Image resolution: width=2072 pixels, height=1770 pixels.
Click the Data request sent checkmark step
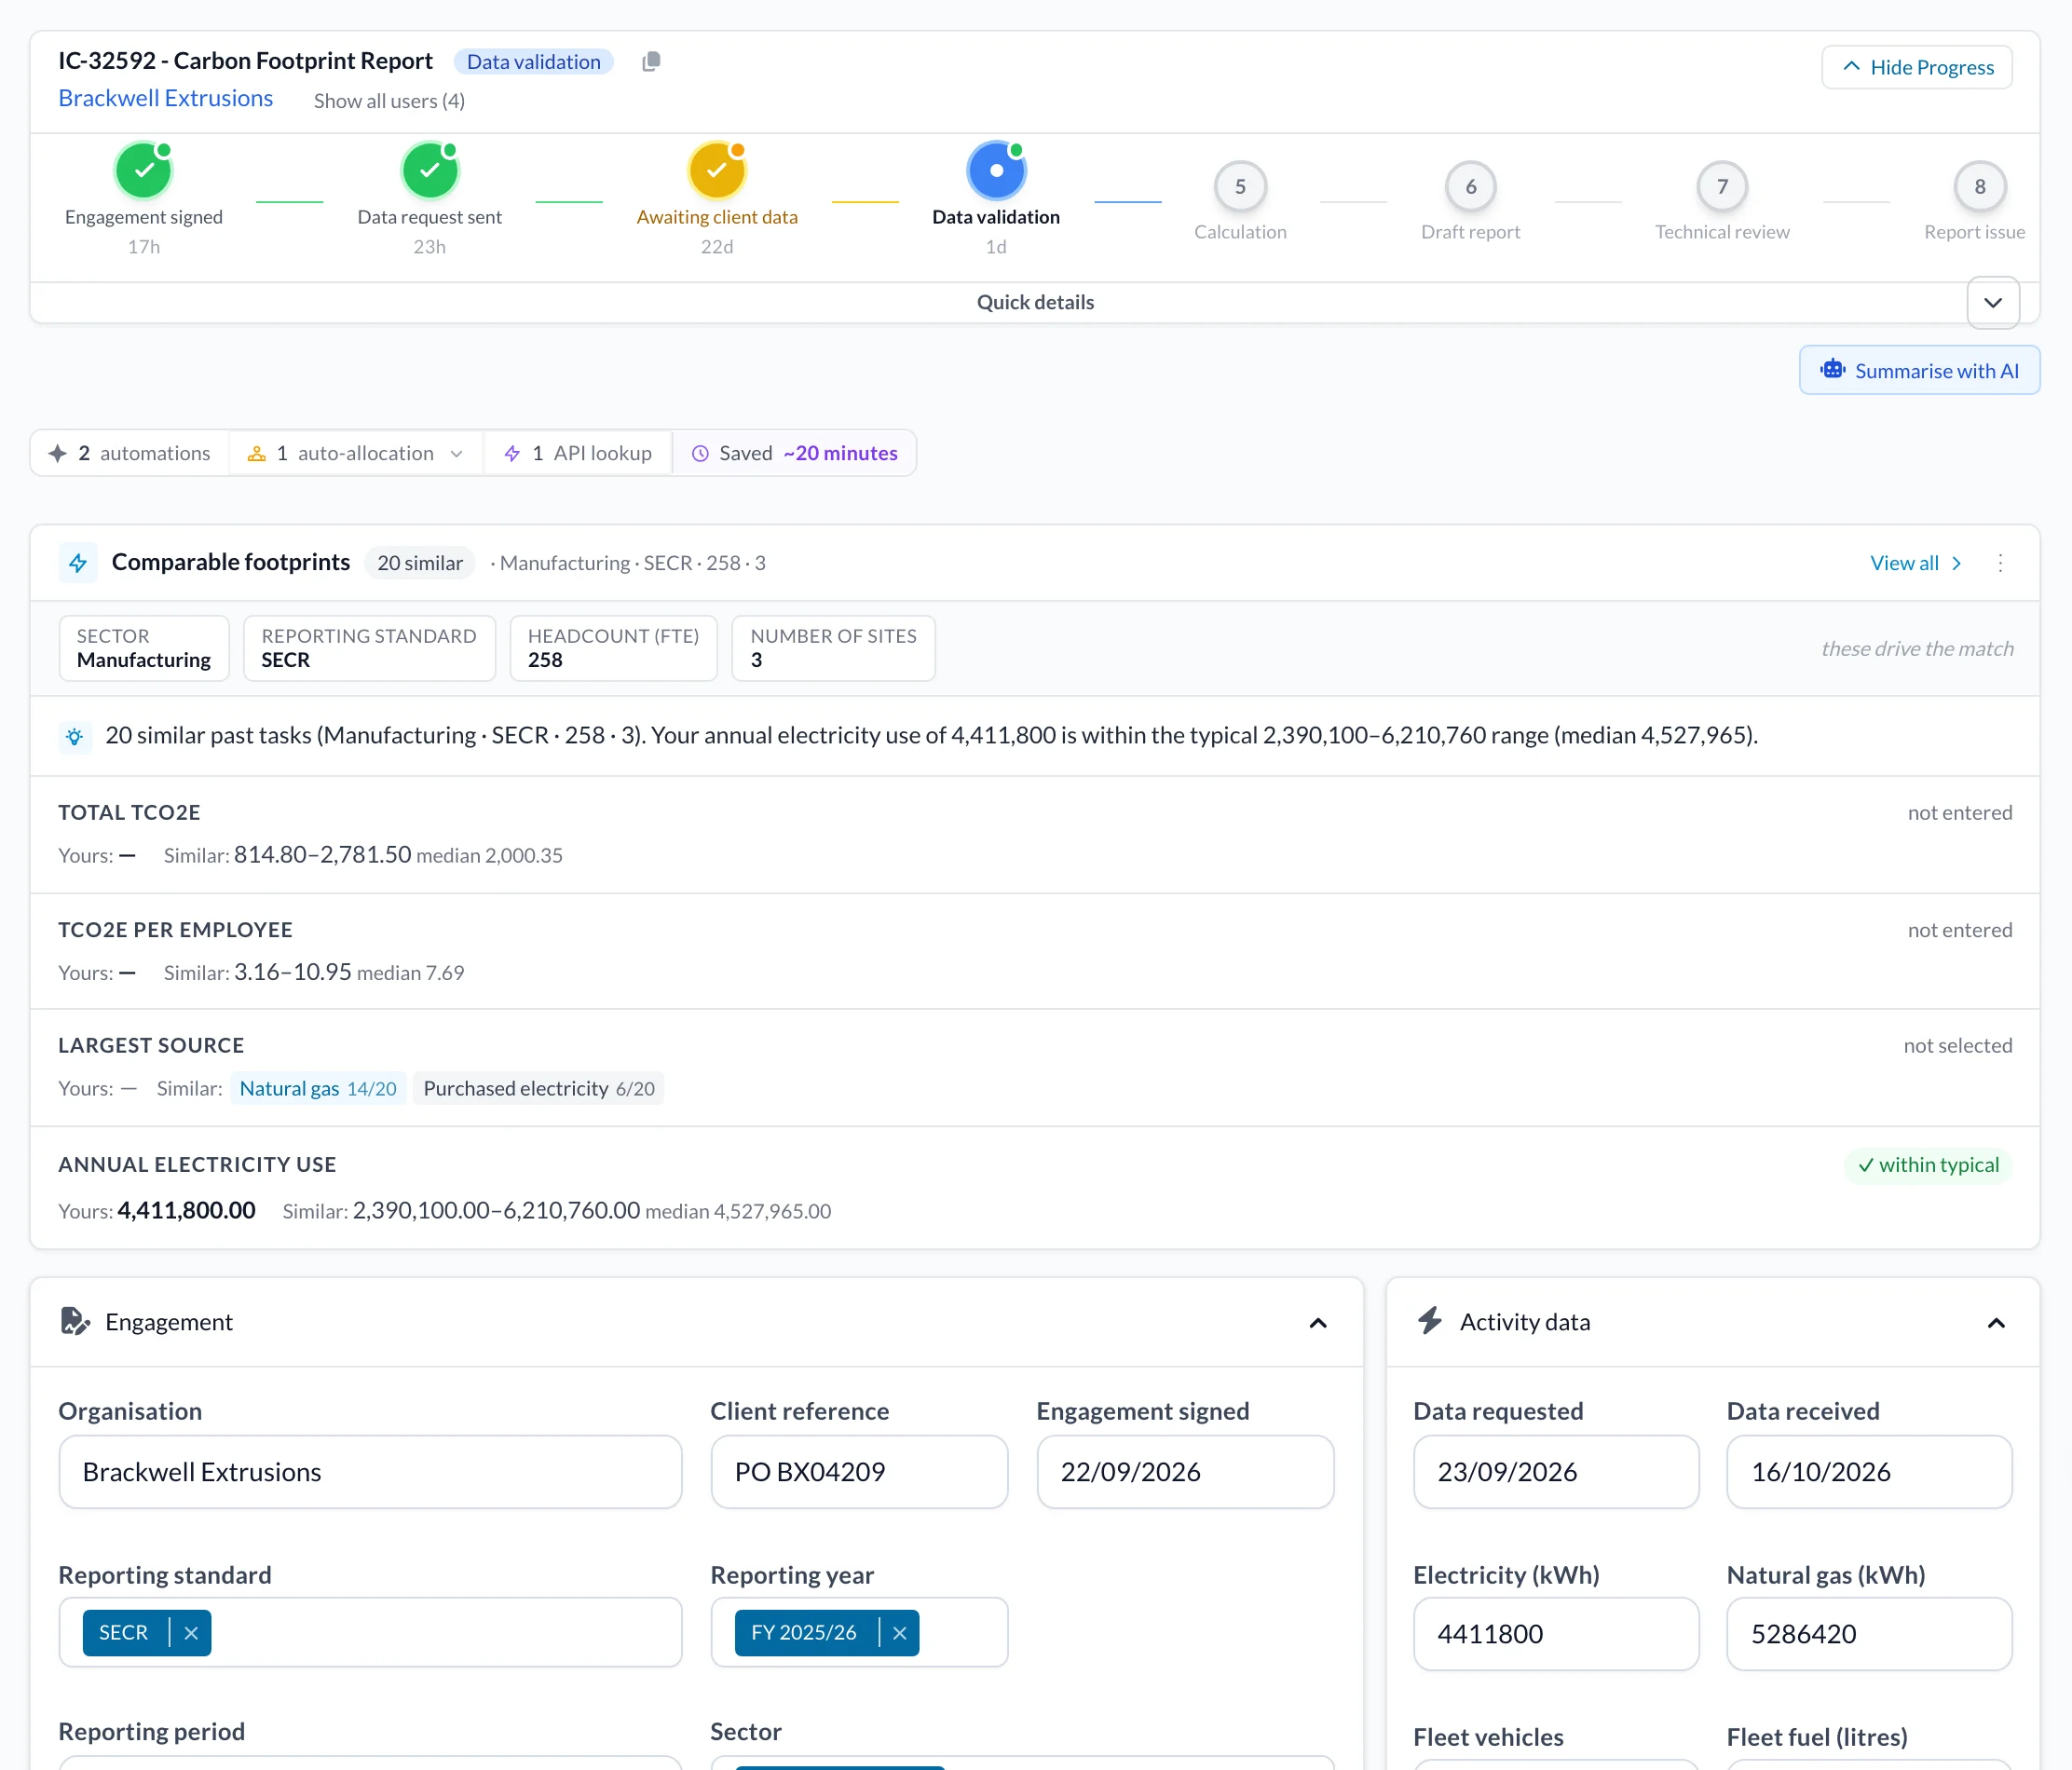tap(430, 171)
